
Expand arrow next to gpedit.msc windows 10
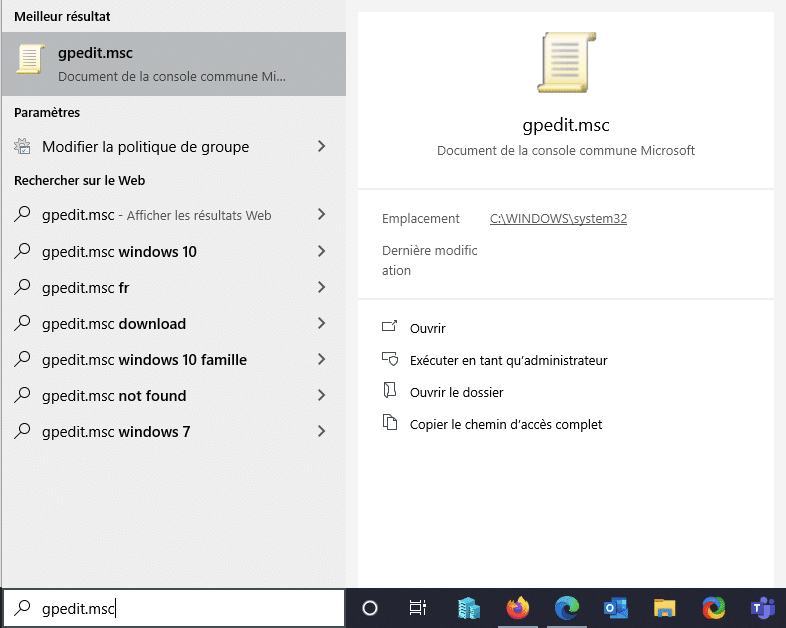pyautogui.click(x=321, y=252)
